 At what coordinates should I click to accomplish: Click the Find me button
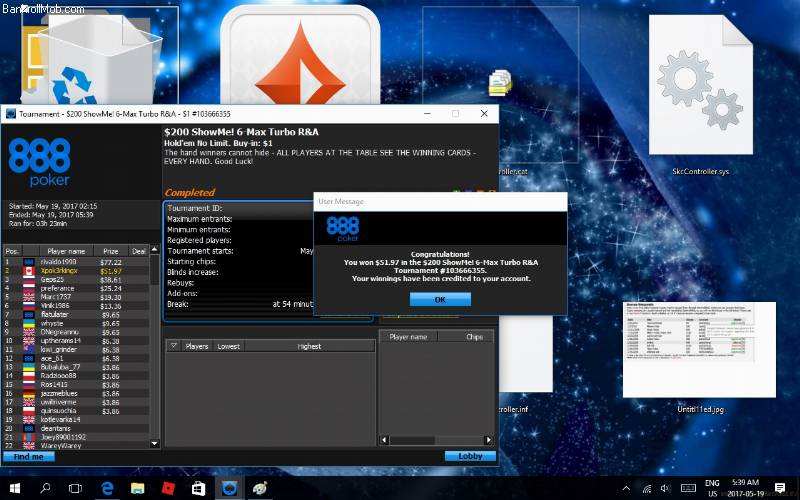pos(29,457)
